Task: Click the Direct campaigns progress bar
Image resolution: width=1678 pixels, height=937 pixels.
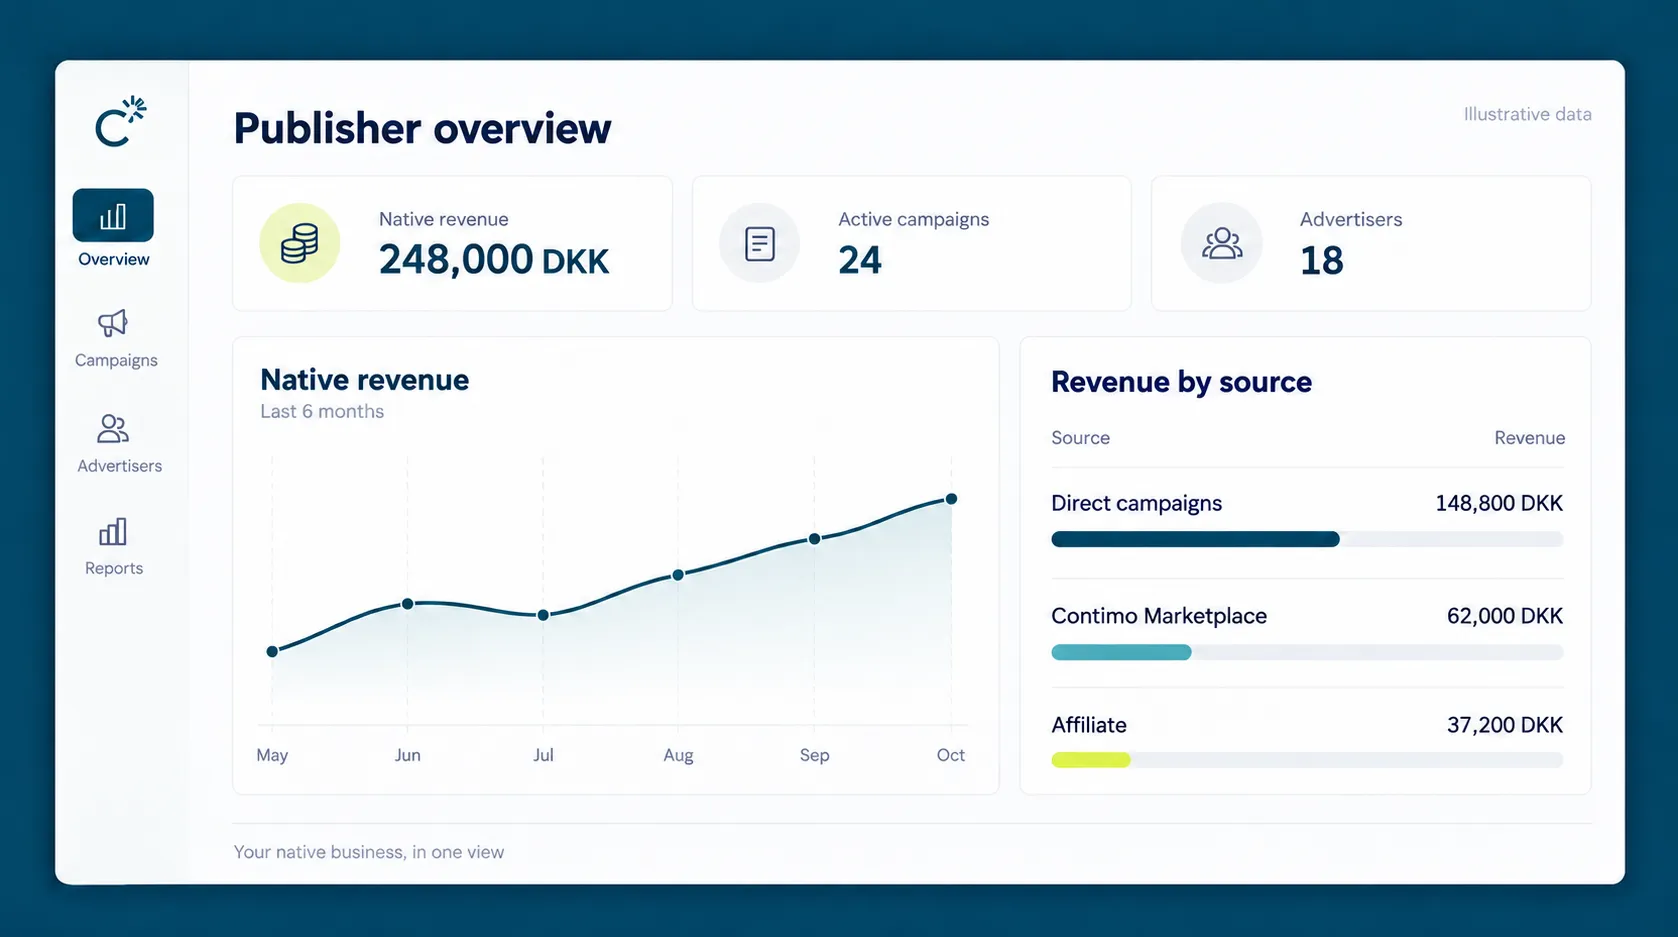Action: pos(1307,540)
